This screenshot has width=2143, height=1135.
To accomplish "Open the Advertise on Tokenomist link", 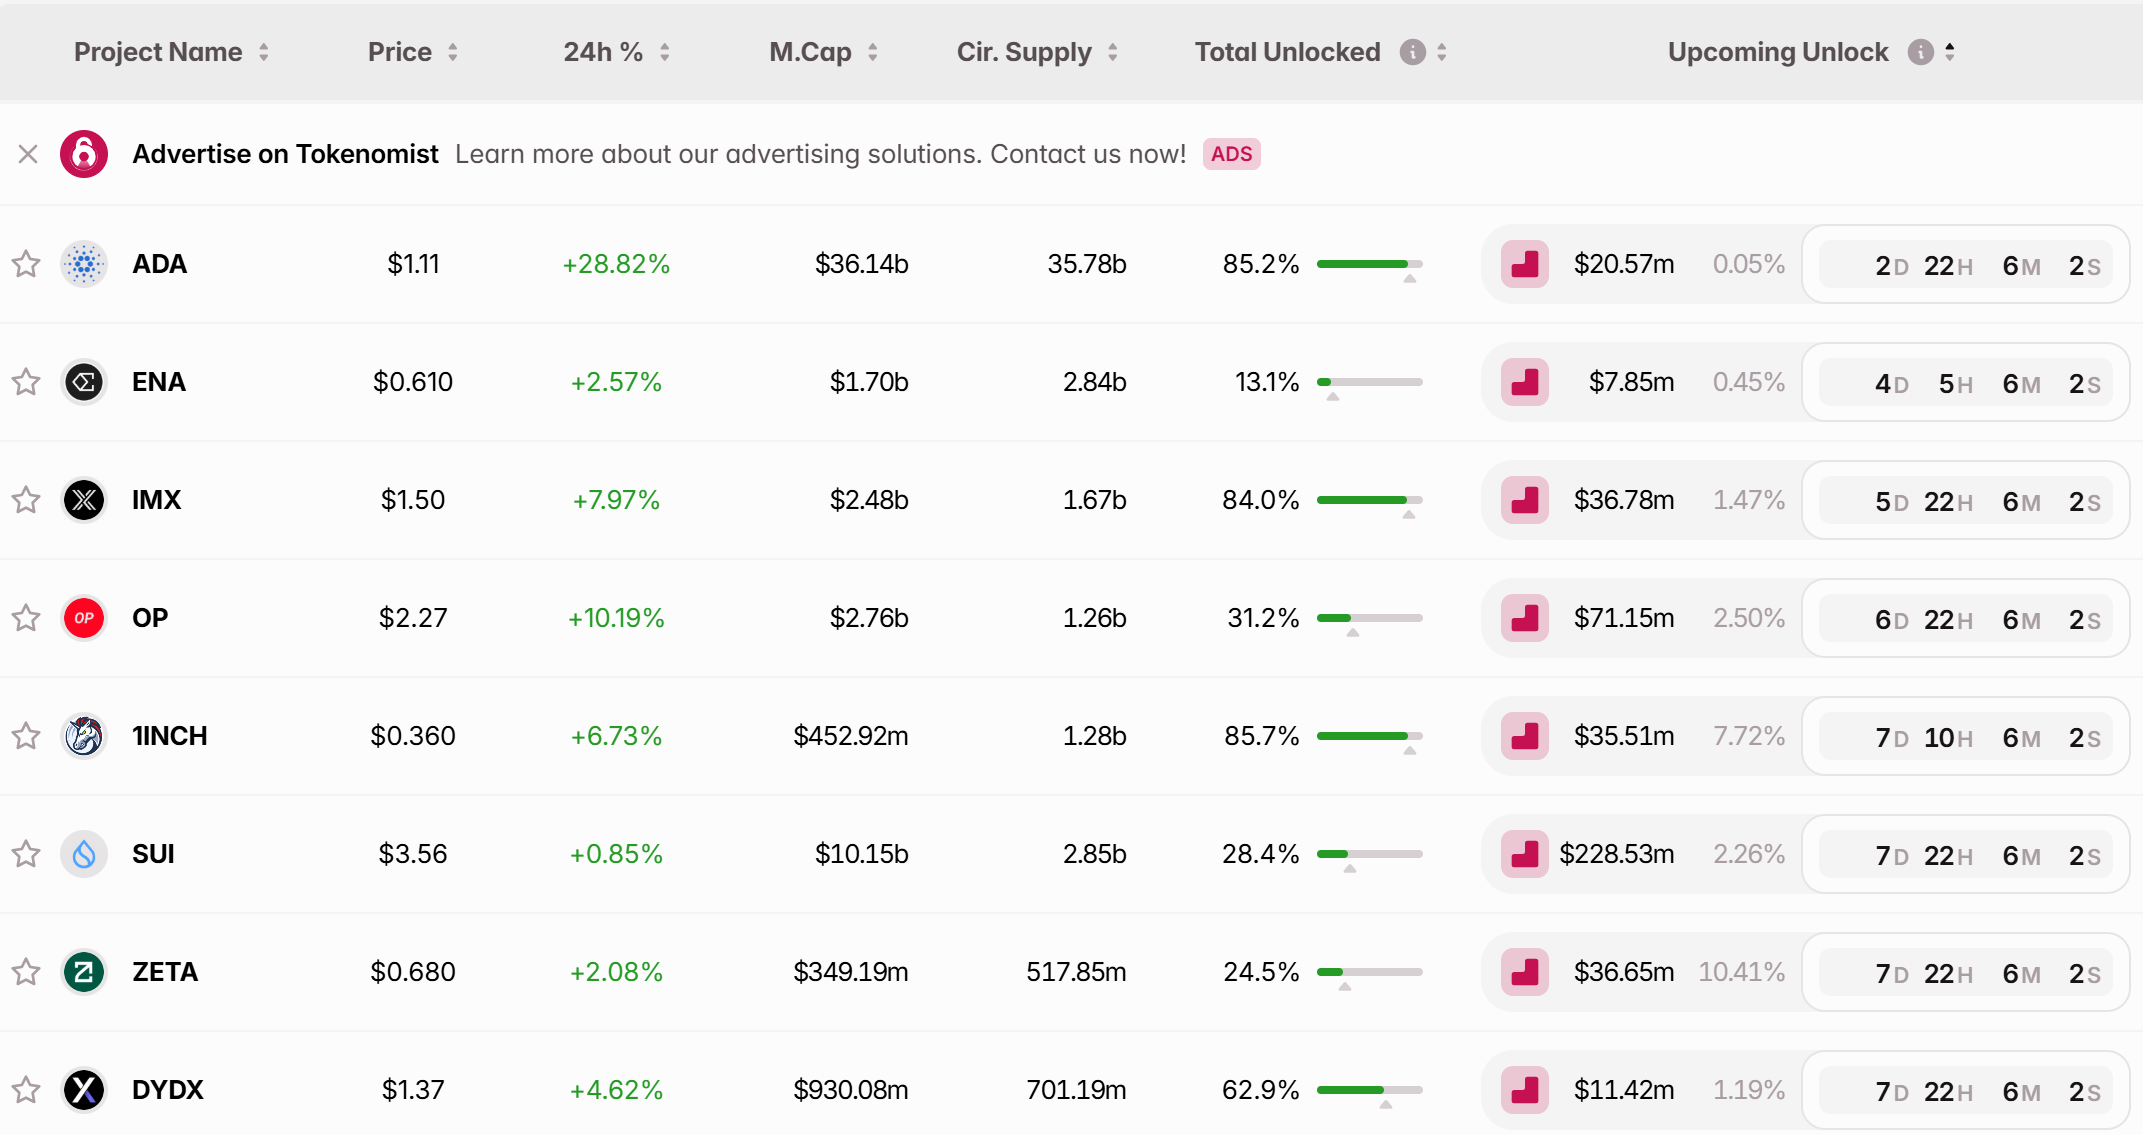I will coord(285,154).
